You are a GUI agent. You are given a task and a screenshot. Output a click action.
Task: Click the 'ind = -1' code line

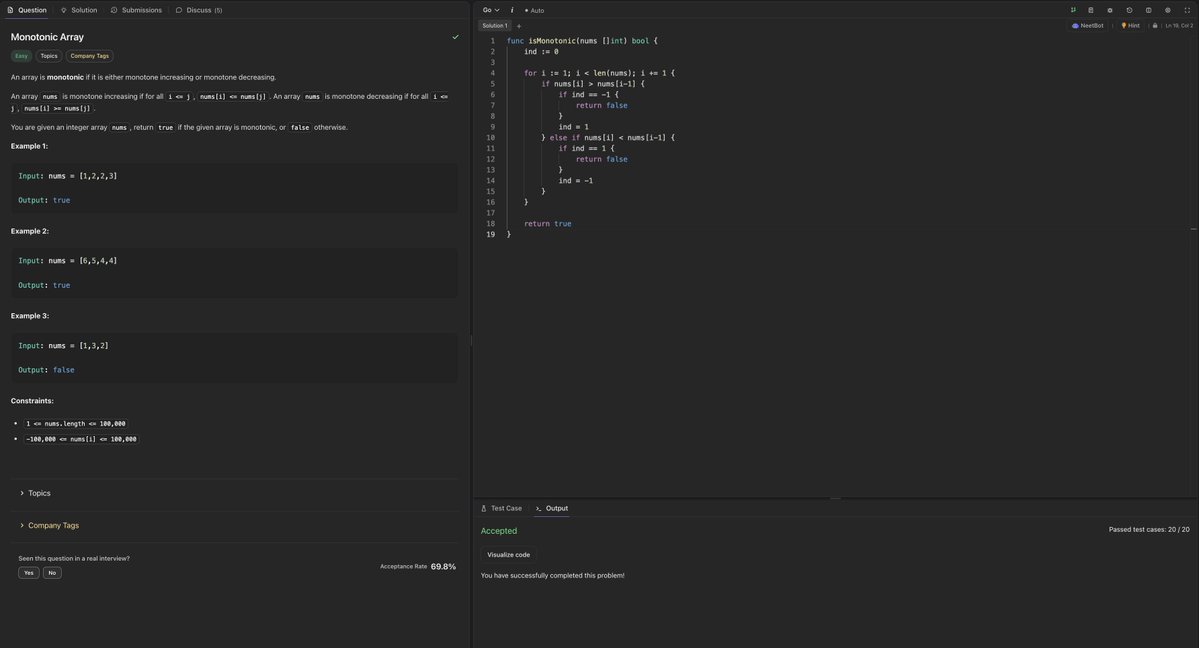[x=575, y=181]
